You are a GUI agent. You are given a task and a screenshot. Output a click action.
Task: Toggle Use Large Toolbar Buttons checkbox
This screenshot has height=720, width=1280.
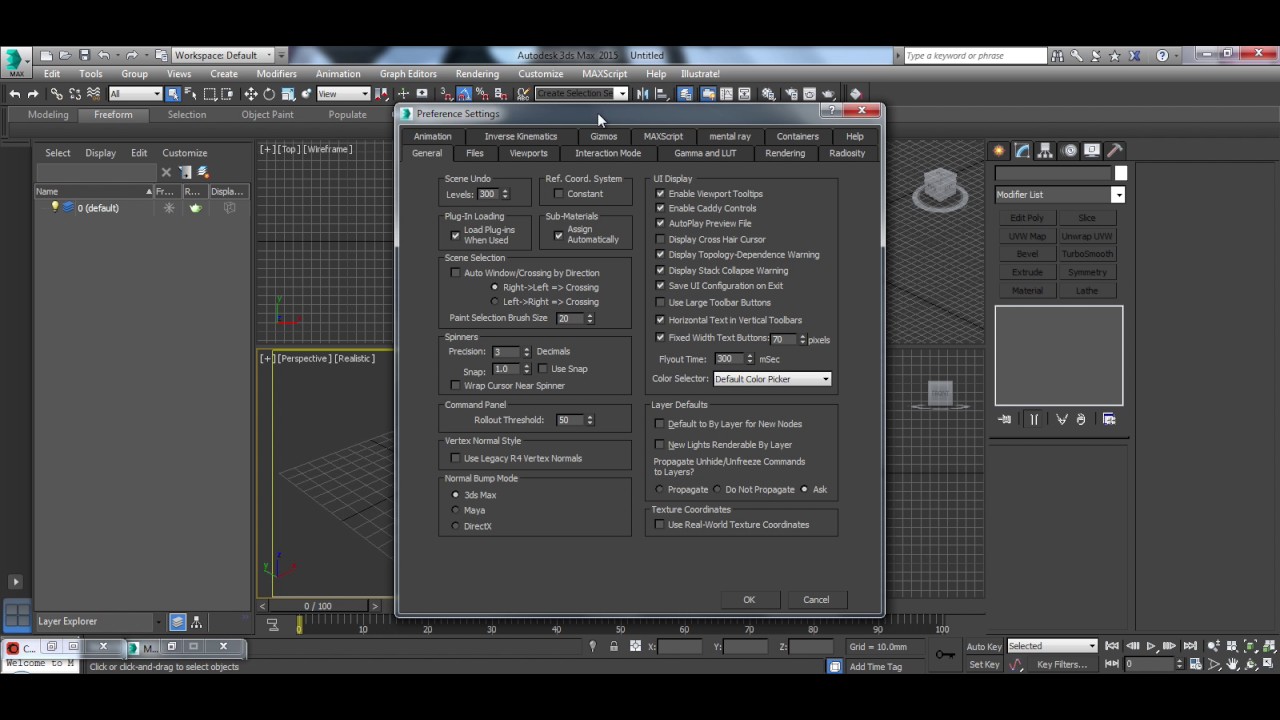660,302
